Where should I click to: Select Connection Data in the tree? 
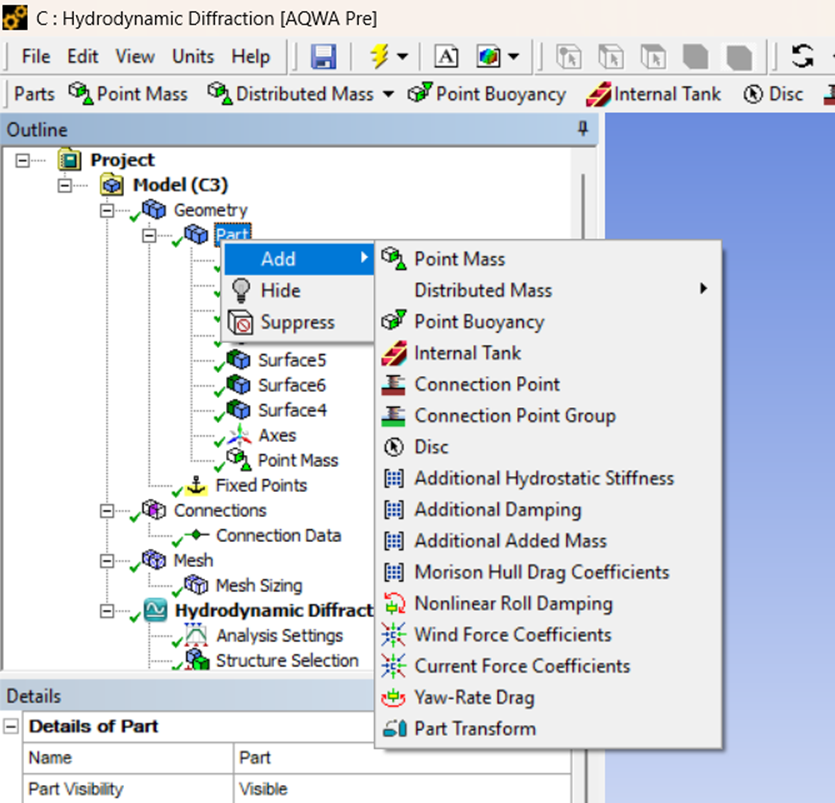(x=279, y=536)
